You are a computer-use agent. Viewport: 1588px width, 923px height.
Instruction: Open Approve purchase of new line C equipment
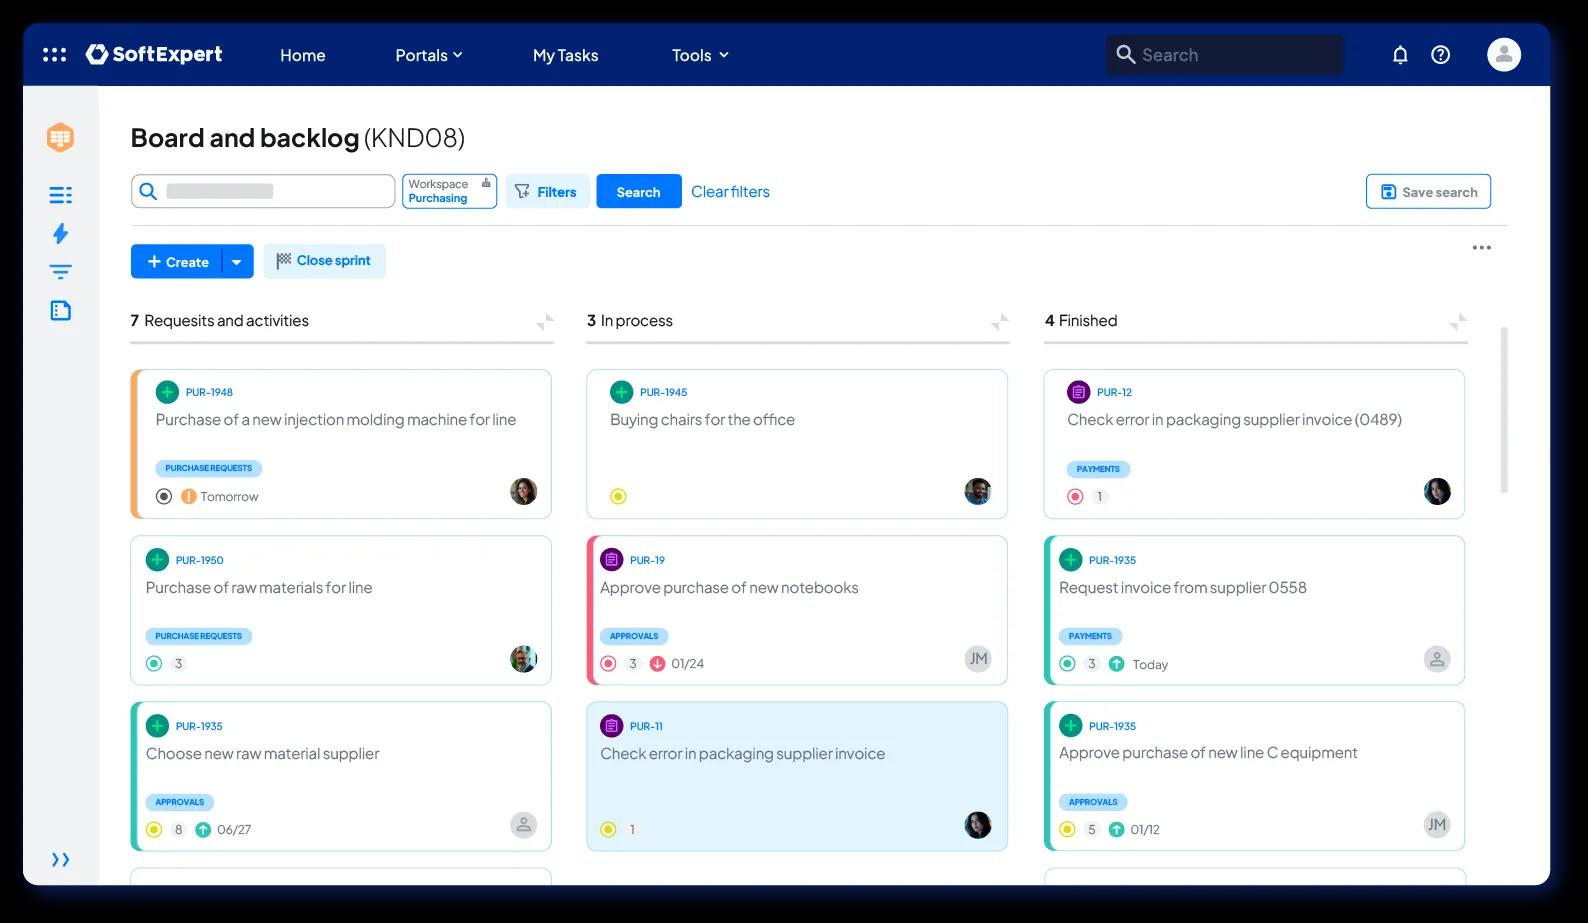coord(1254,776)
